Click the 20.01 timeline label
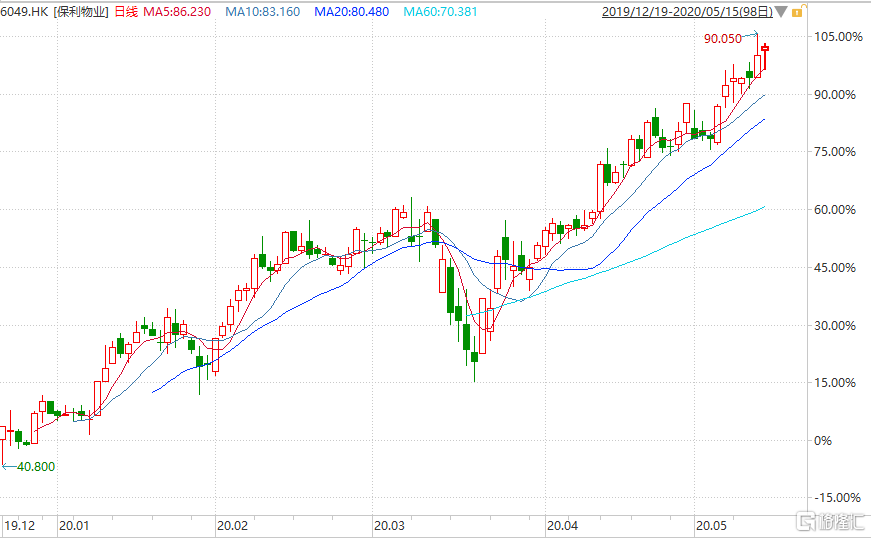The width and height of the screenshot is (871, 538). (x=74, y=524)
